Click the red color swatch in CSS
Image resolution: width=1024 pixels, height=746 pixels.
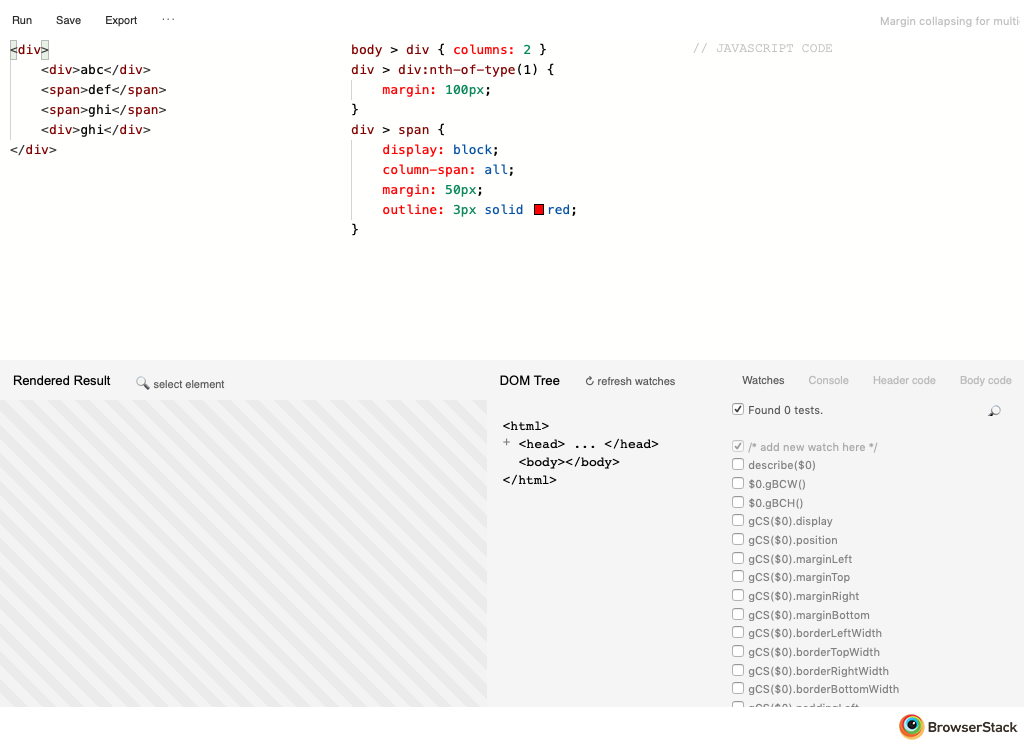pos(539,210)
